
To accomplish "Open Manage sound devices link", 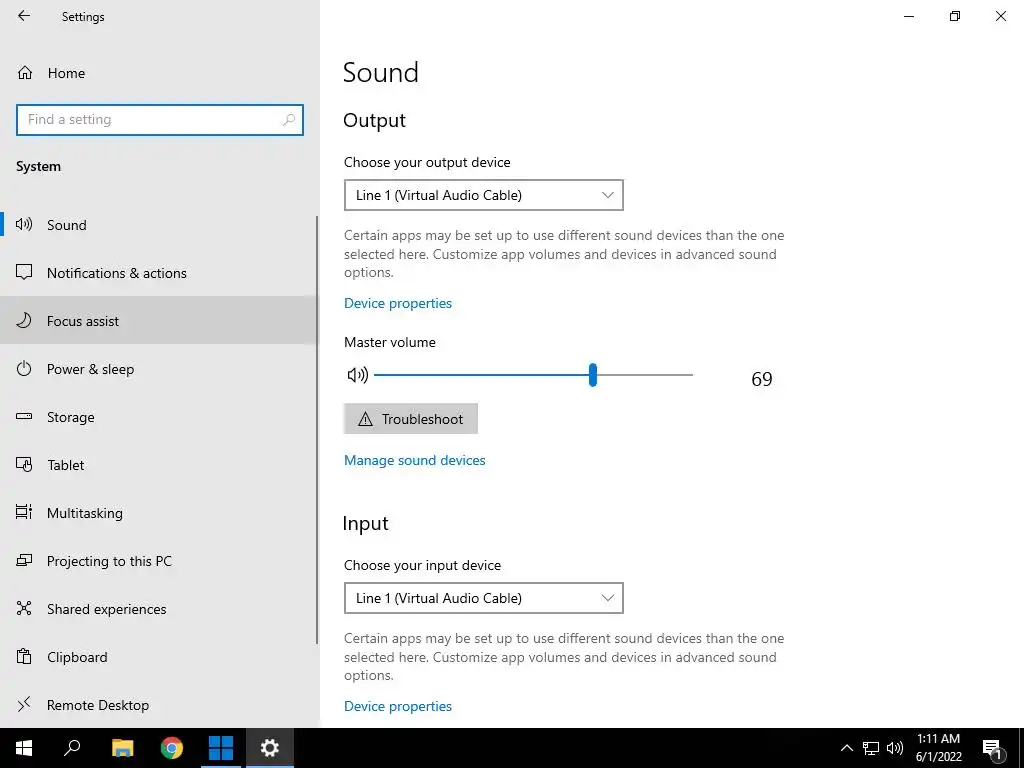I will [415, 460].
